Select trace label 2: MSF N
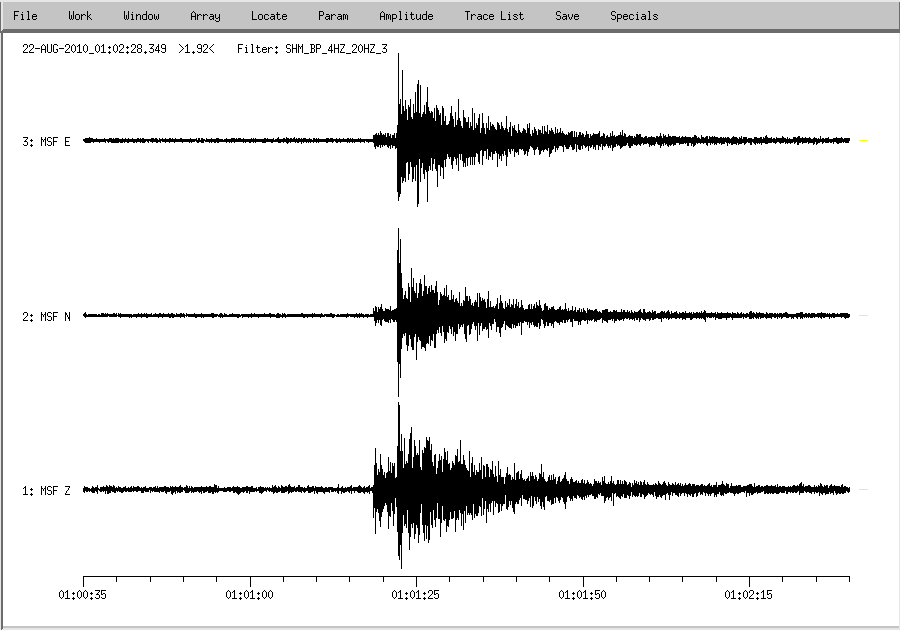The height and width of the screenshot is (630, 900). click(46, 317)
